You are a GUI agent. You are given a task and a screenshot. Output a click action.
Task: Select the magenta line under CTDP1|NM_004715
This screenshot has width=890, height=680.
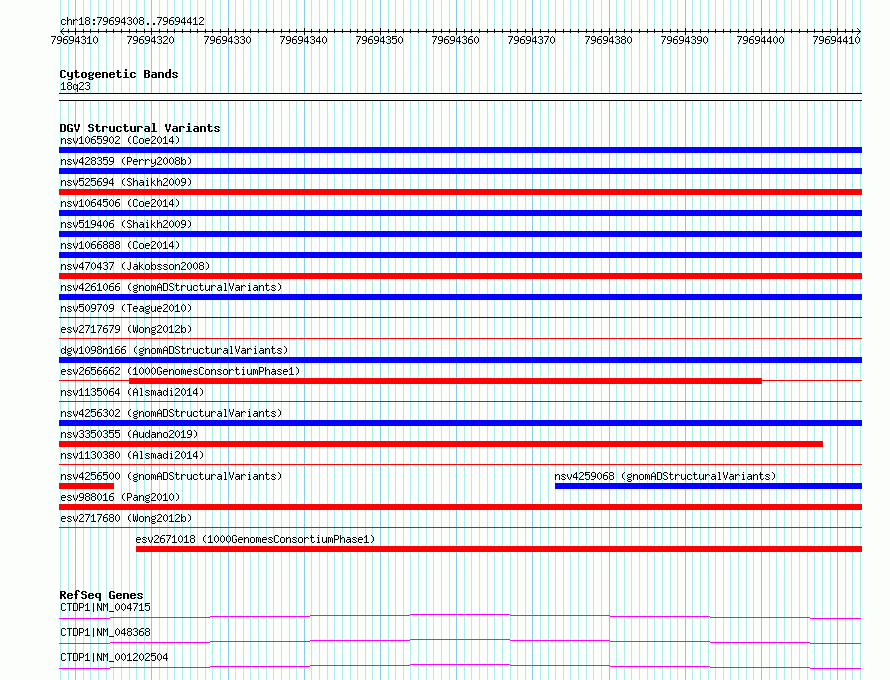[x=460, y=617]
